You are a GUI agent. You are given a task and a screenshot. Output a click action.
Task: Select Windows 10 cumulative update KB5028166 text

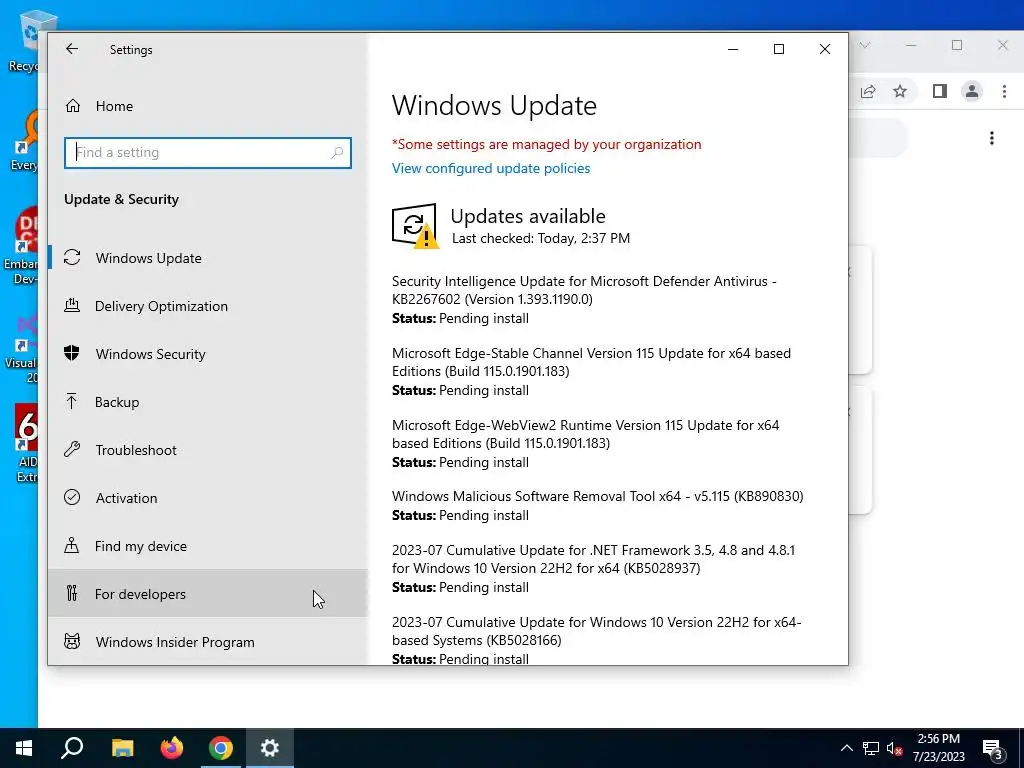tap(596, 631)
